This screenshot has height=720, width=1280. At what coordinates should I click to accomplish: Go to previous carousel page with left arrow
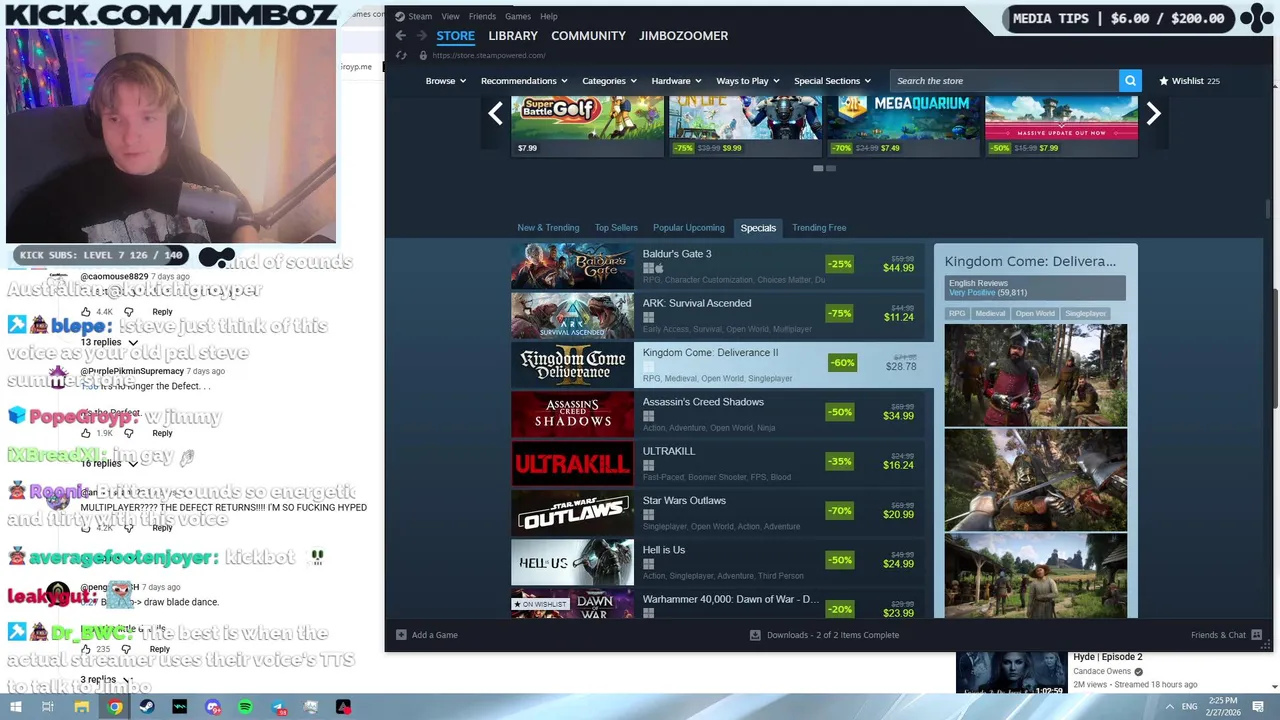(x=495, y=114)
